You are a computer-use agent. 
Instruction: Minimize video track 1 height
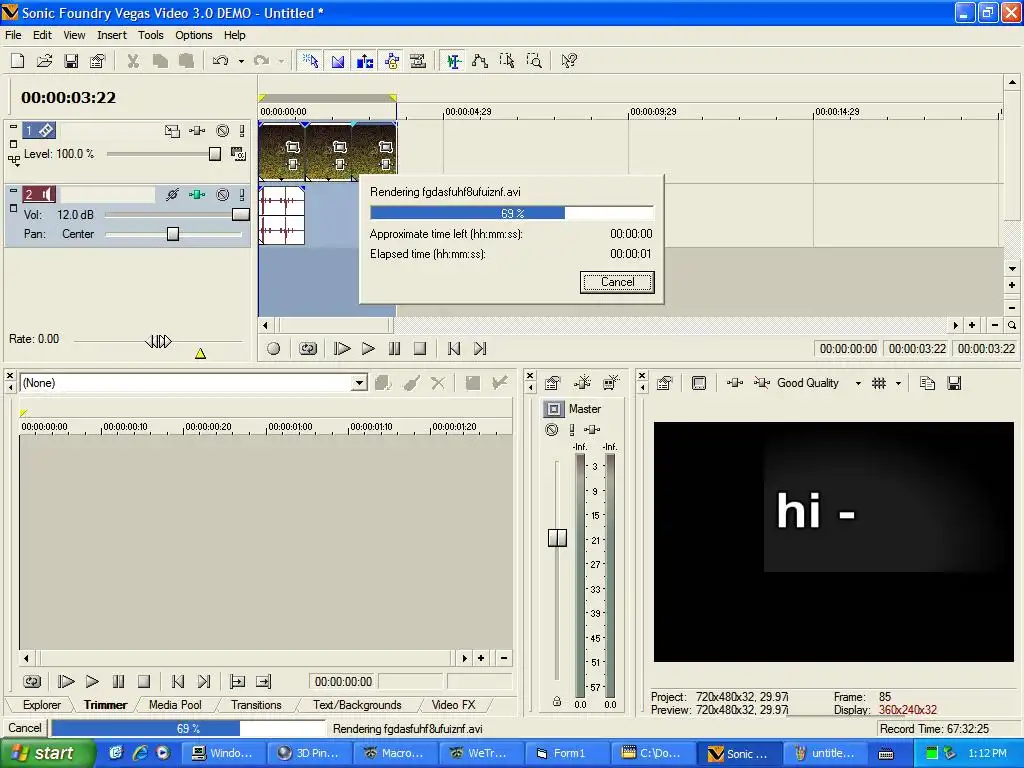(x=13, y=127)
